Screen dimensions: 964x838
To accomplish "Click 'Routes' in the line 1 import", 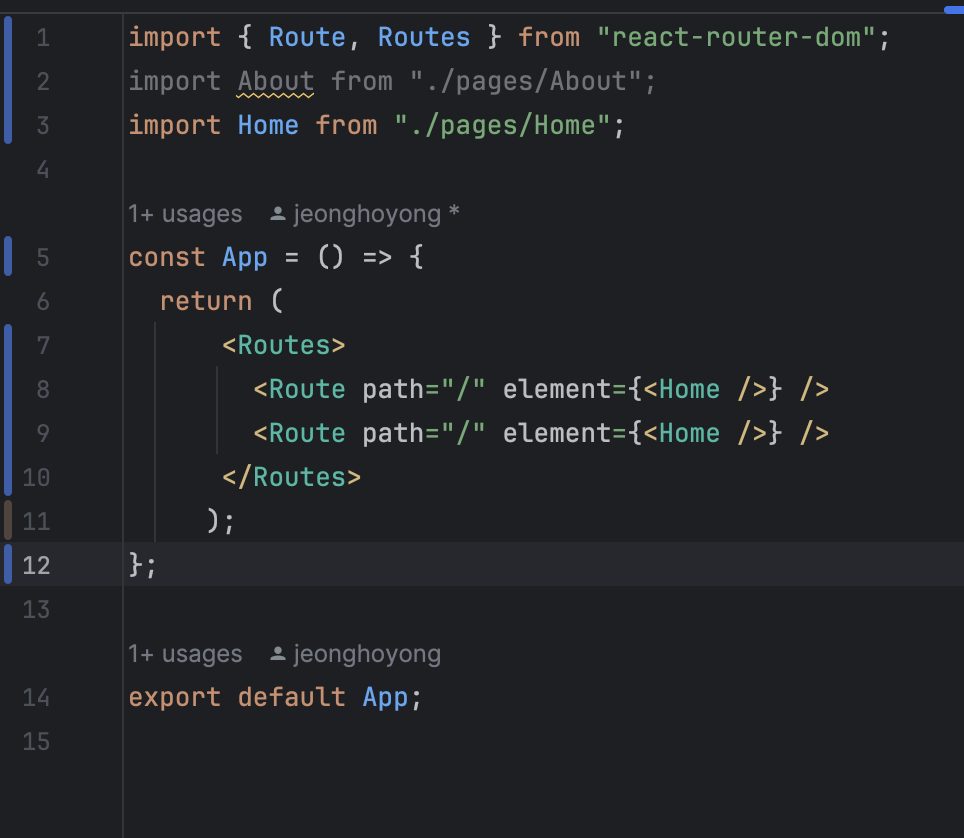I will point(424,38).
